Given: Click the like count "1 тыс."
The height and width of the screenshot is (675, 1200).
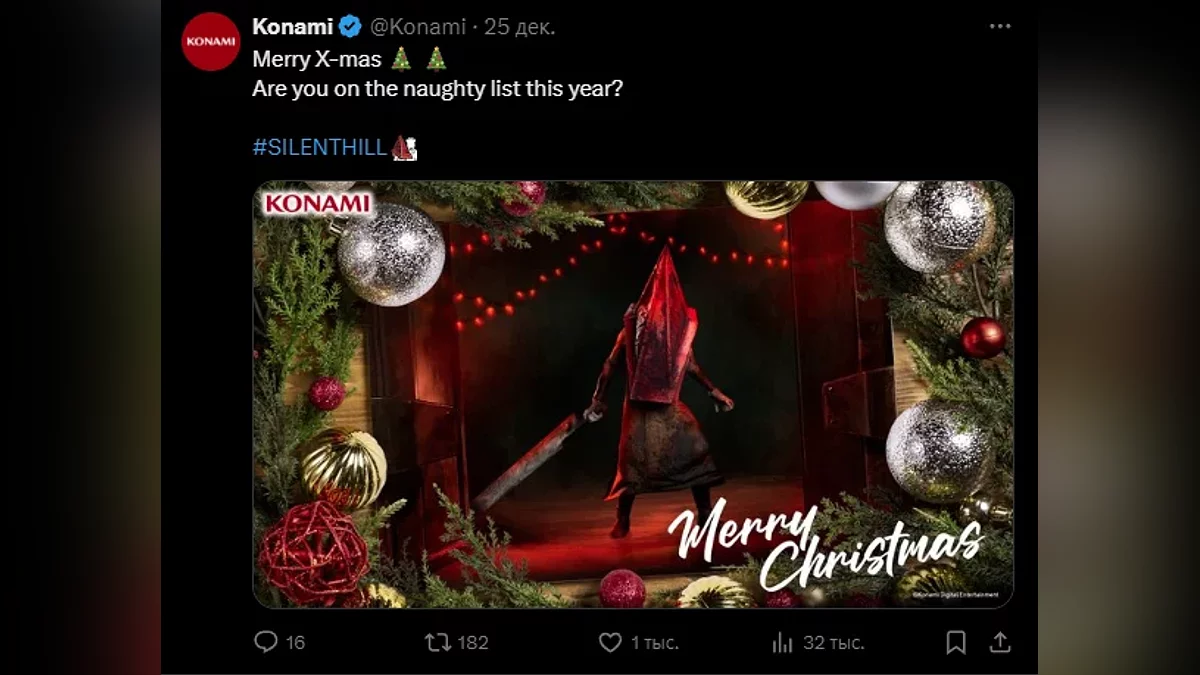Looking at the screenshot, I should 655,642.
